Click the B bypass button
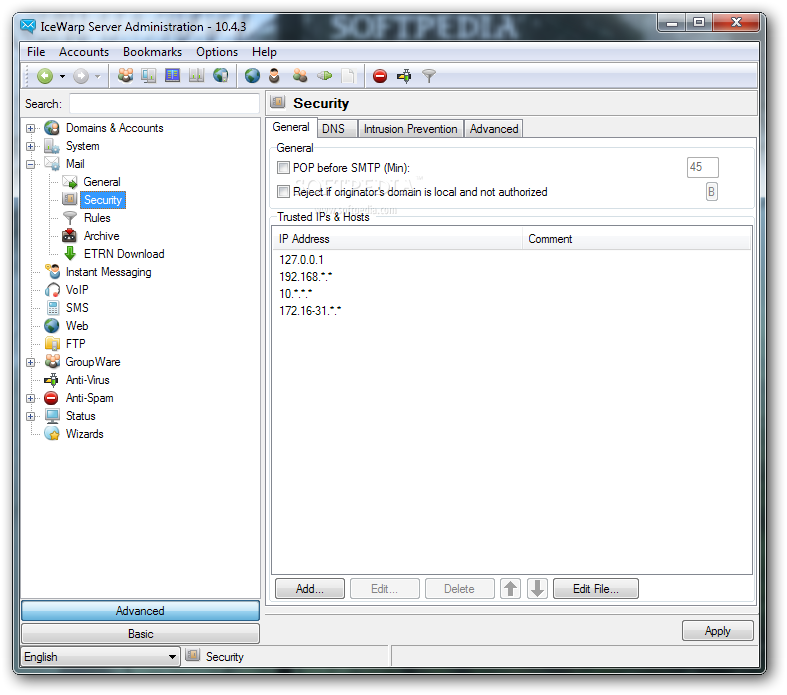 point(712,192)
